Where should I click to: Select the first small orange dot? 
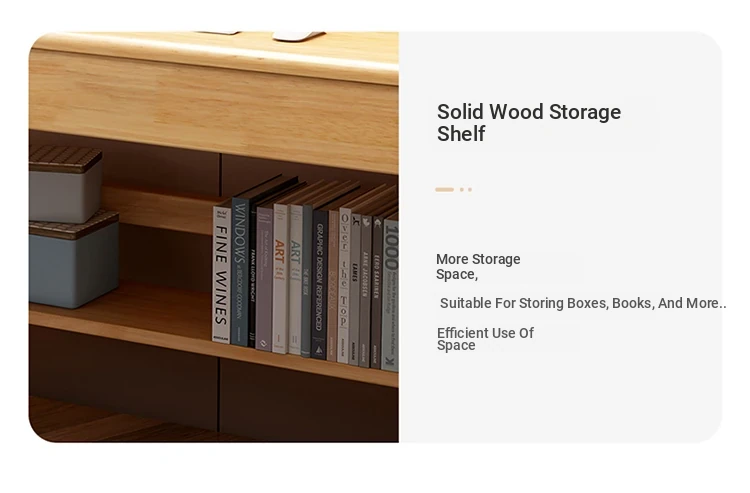coord(462,190)
